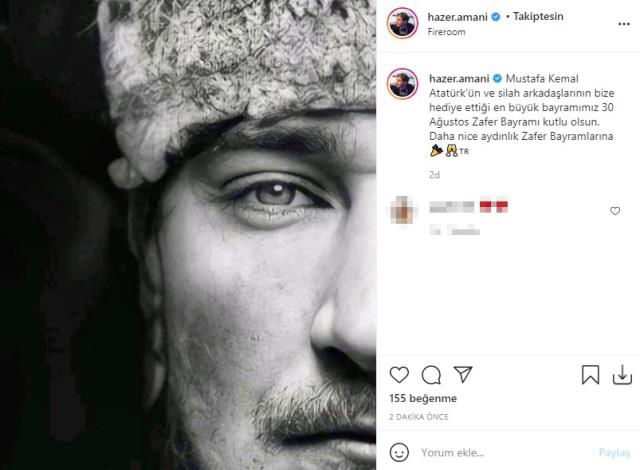Click the 'Takiptesin' following button

pos(538,16)
